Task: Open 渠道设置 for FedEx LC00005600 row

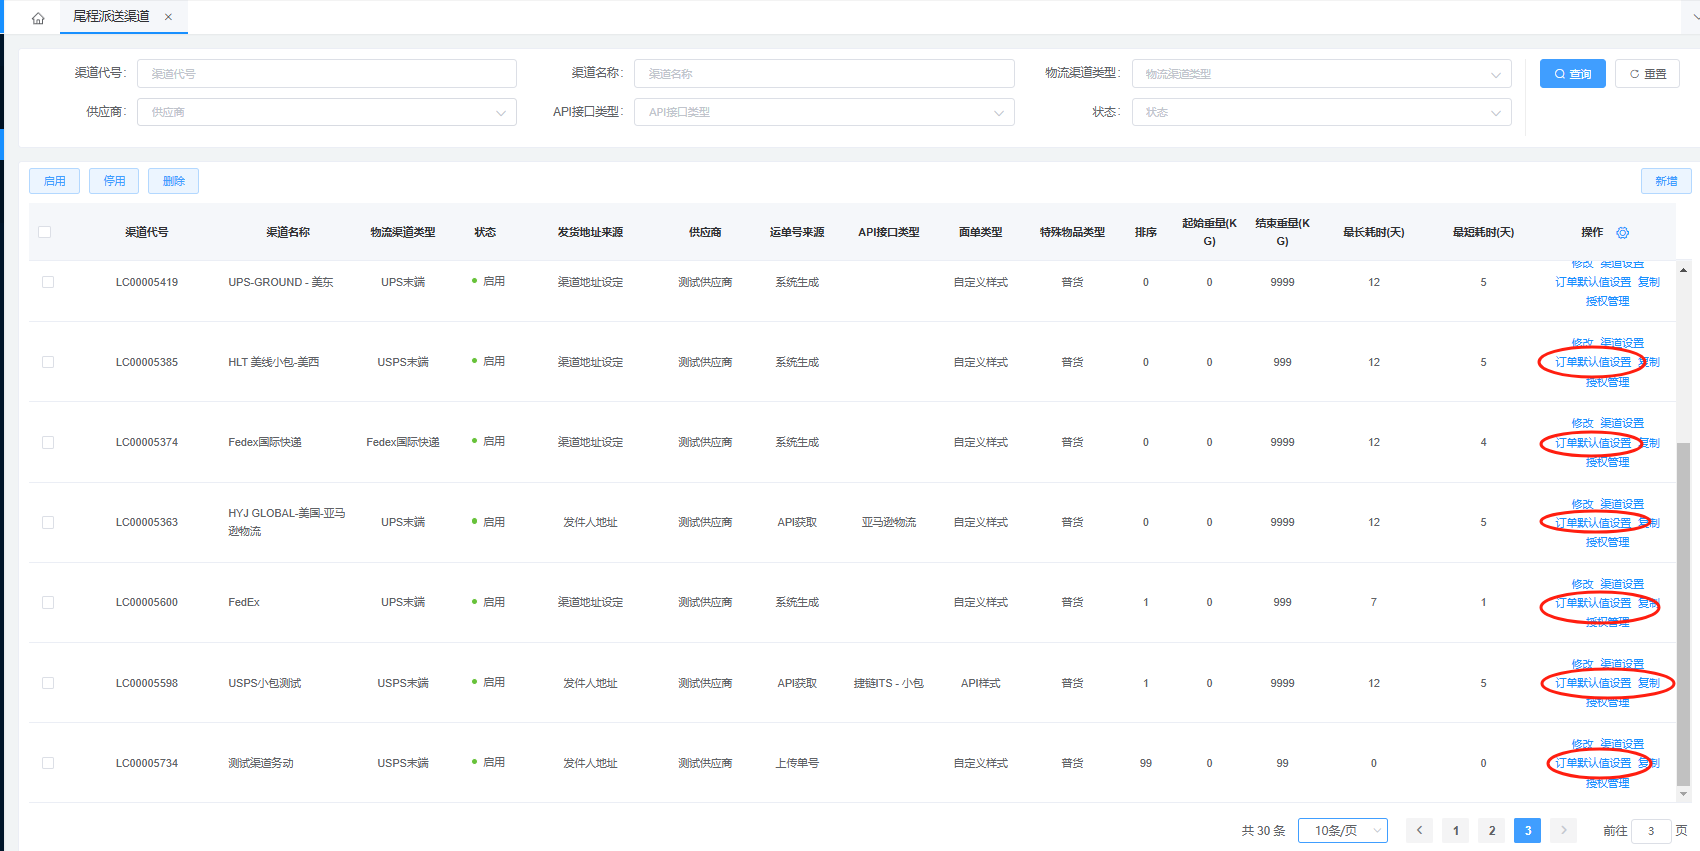Action: (x=1622, y=584)
